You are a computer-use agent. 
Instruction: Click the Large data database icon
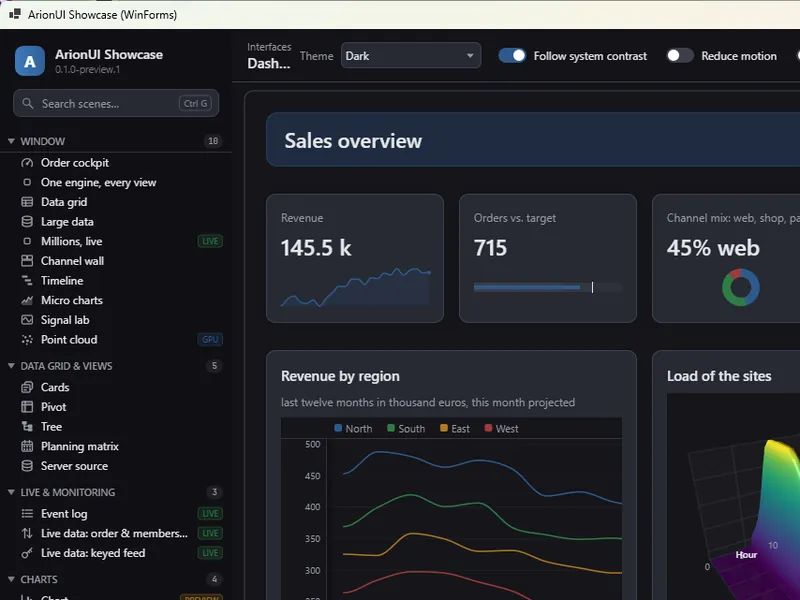pyautogui.click(x=27, y=222)
